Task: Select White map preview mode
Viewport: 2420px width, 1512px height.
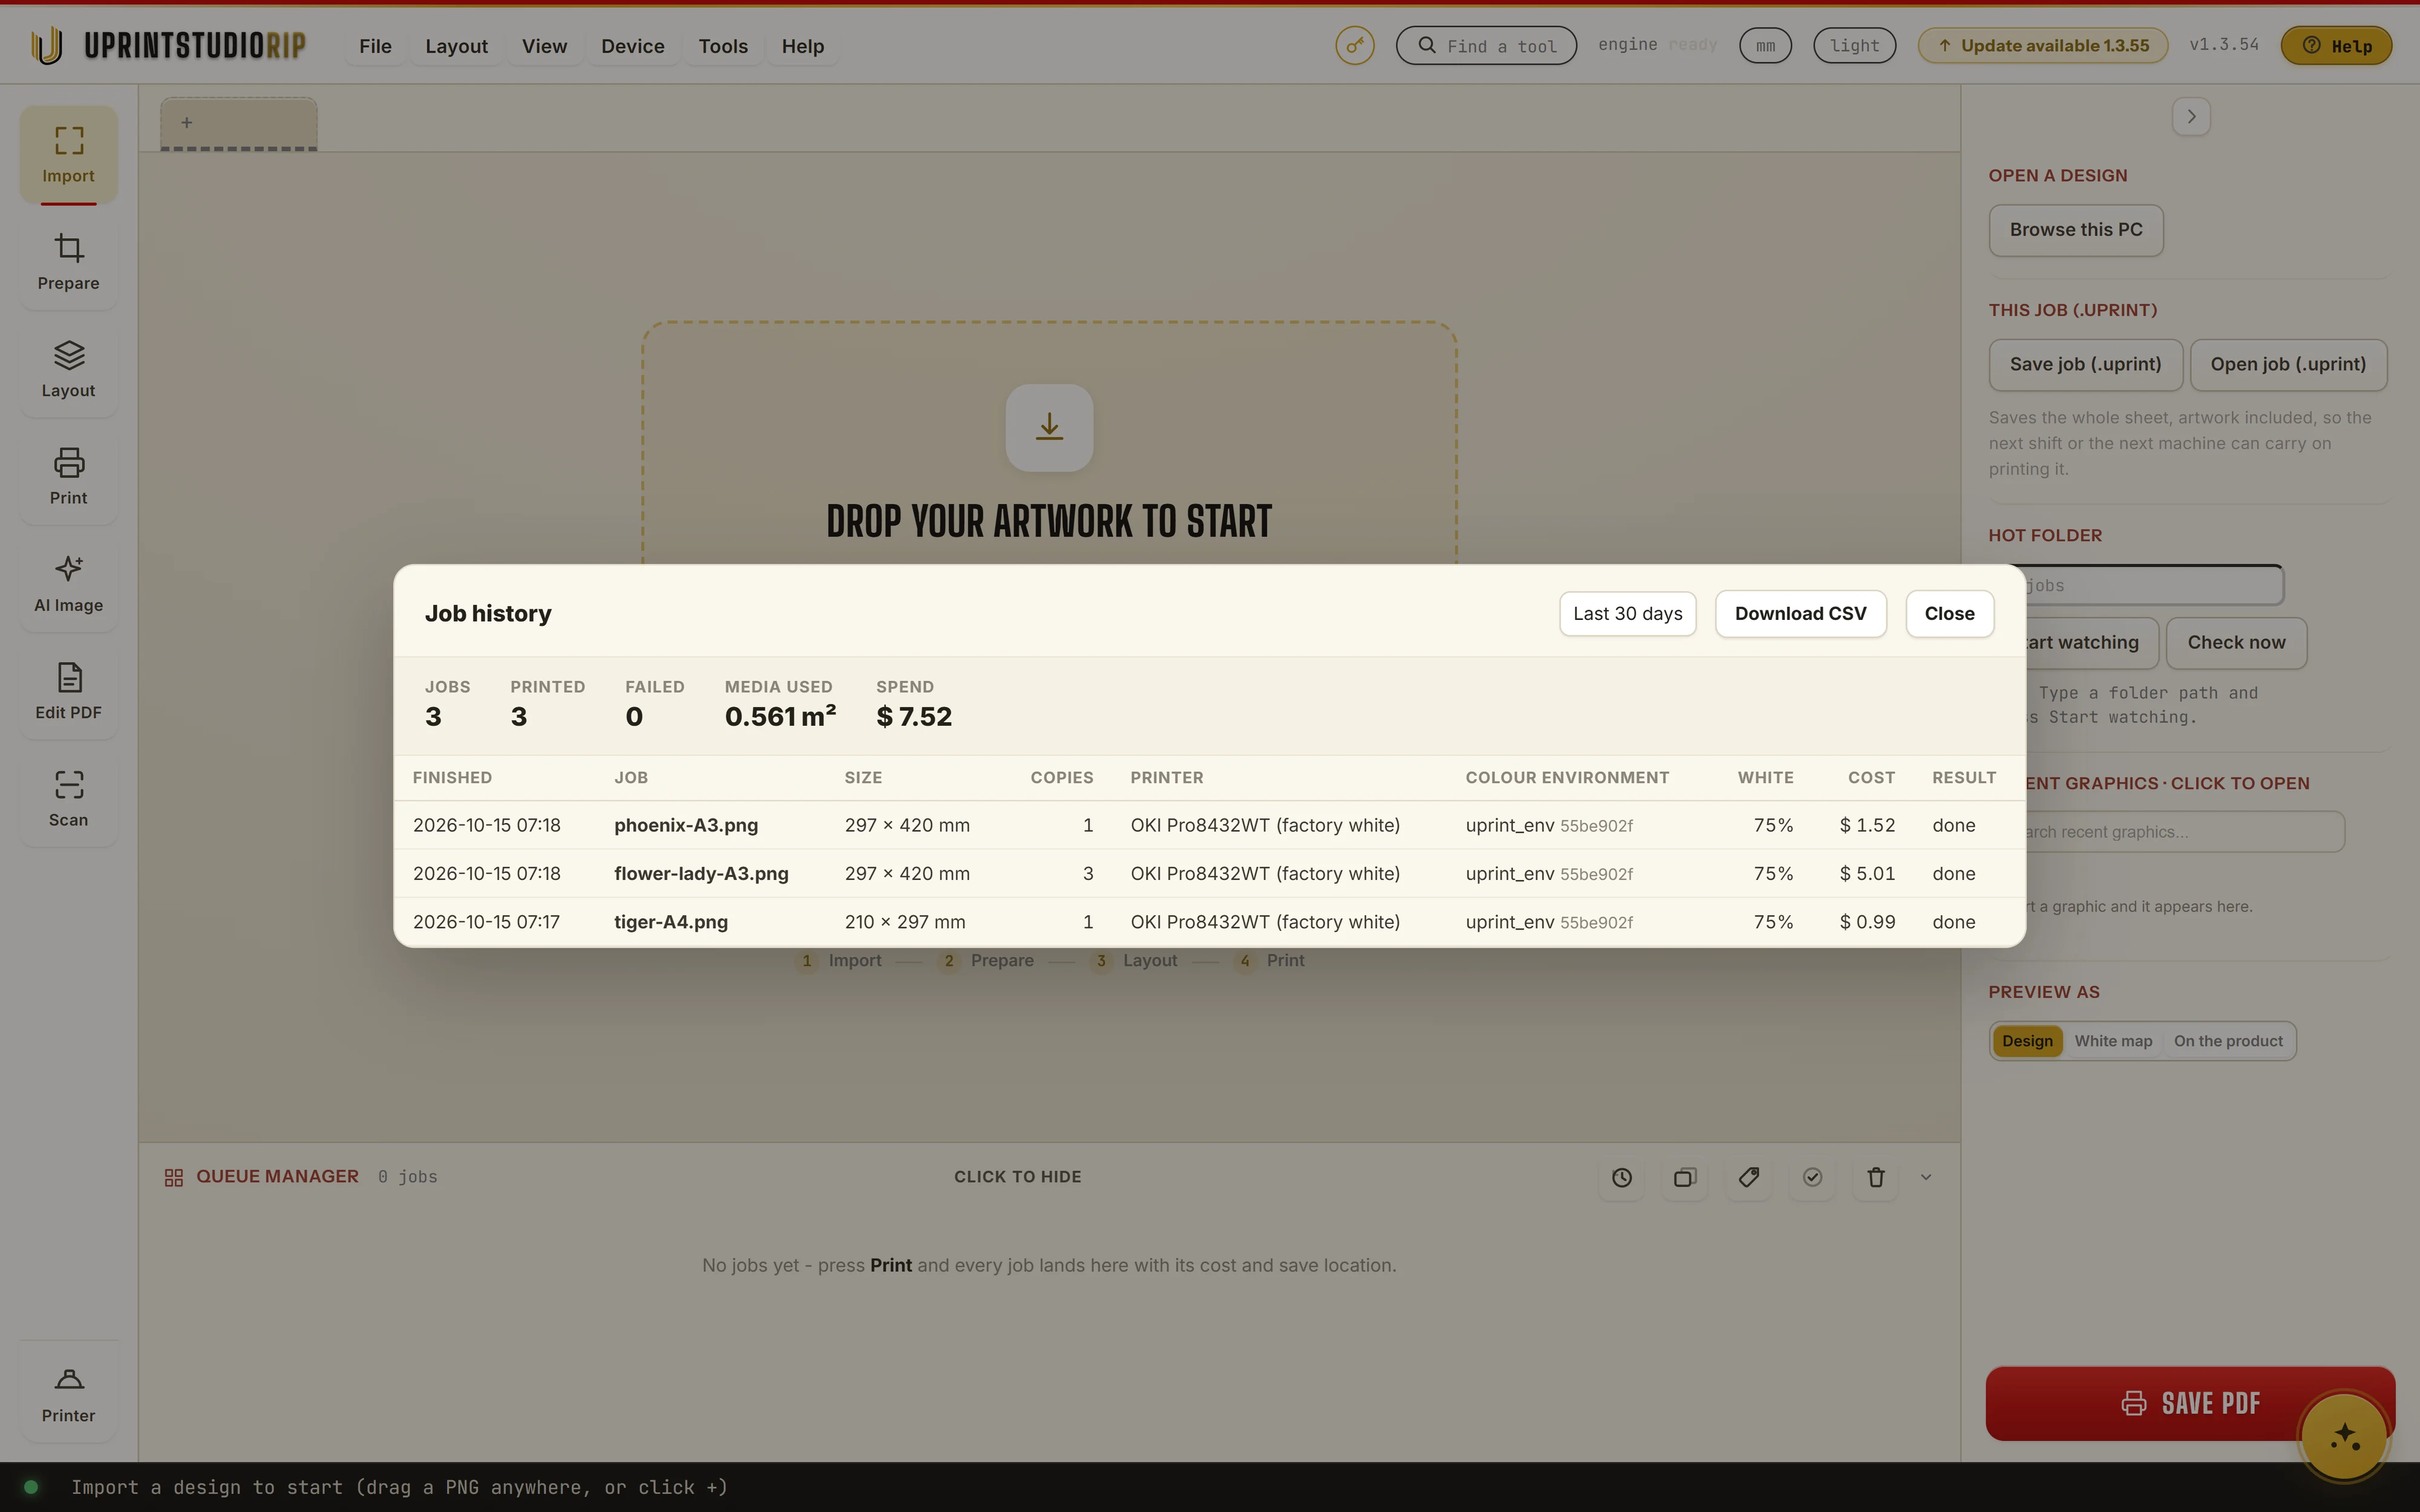Action: (x=2113, y=1041)
